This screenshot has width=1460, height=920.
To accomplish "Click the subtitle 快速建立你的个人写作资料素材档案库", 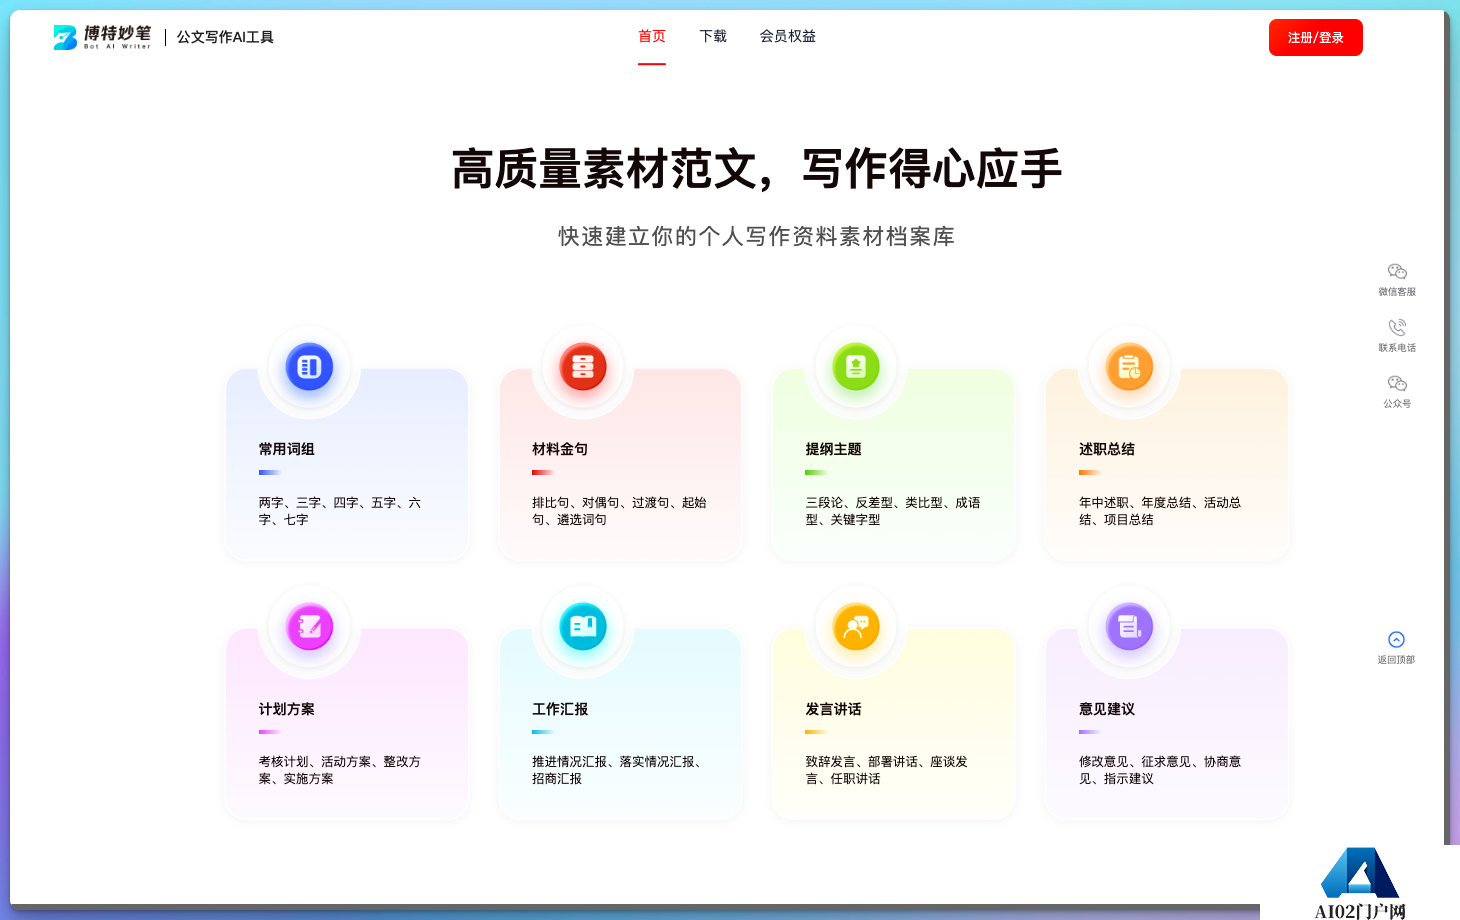I will [x=757, y=237].
